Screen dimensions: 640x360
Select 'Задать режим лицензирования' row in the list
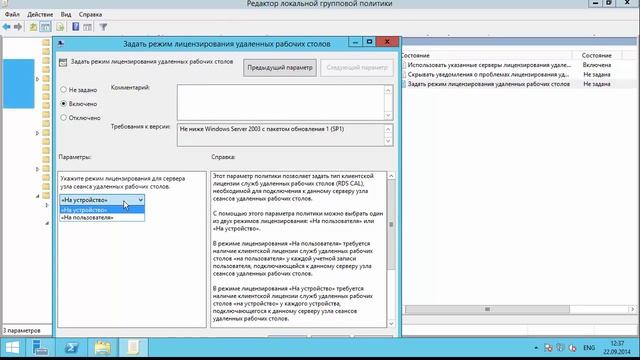518,84
